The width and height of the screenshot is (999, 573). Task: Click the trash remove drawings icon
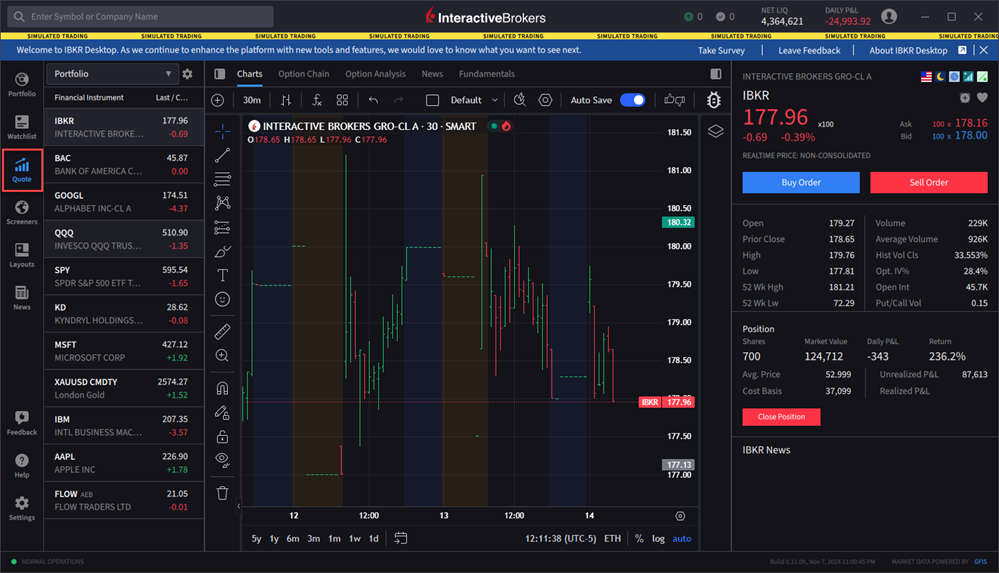[x=222, y=493]
